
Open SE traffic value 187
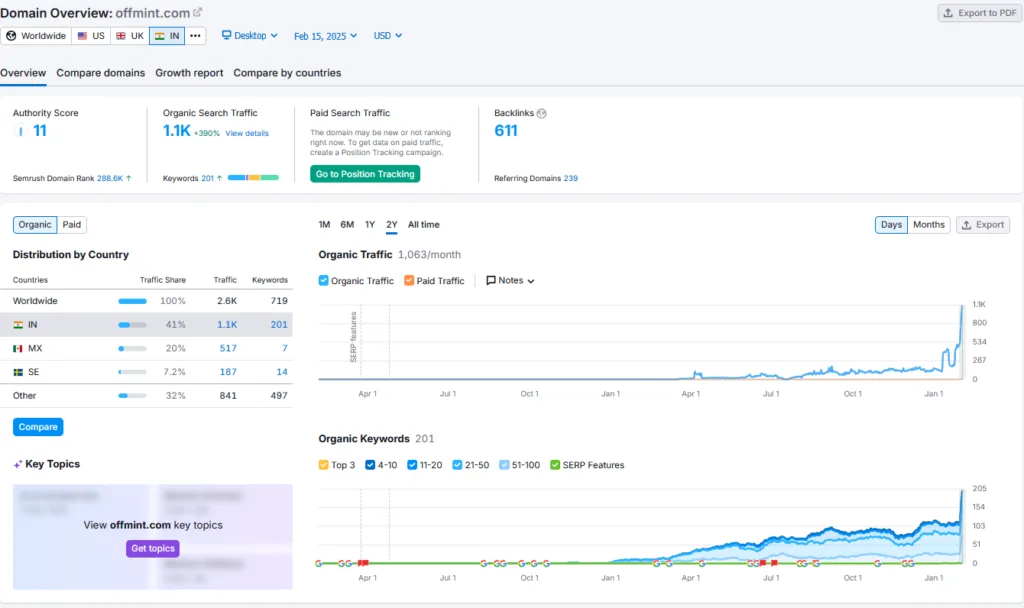228,372
